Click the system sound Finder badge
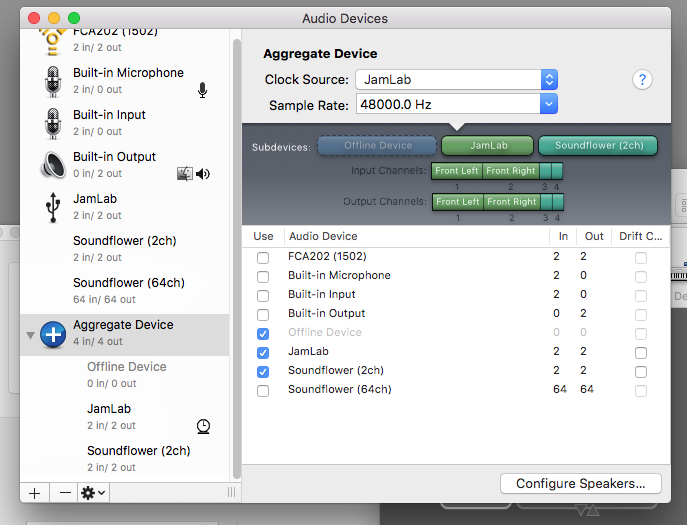 [184, 174]
